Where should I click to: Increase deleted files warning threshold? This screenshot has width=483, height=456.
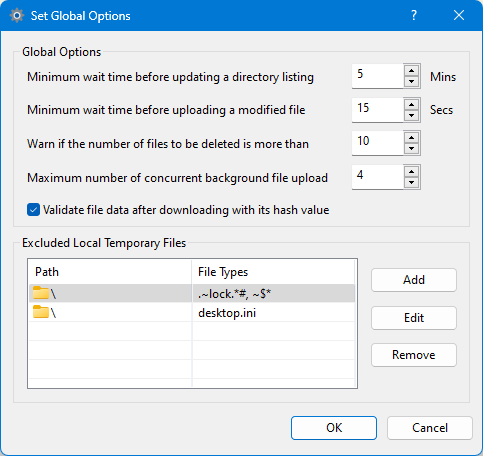click(x=412, y=138)
